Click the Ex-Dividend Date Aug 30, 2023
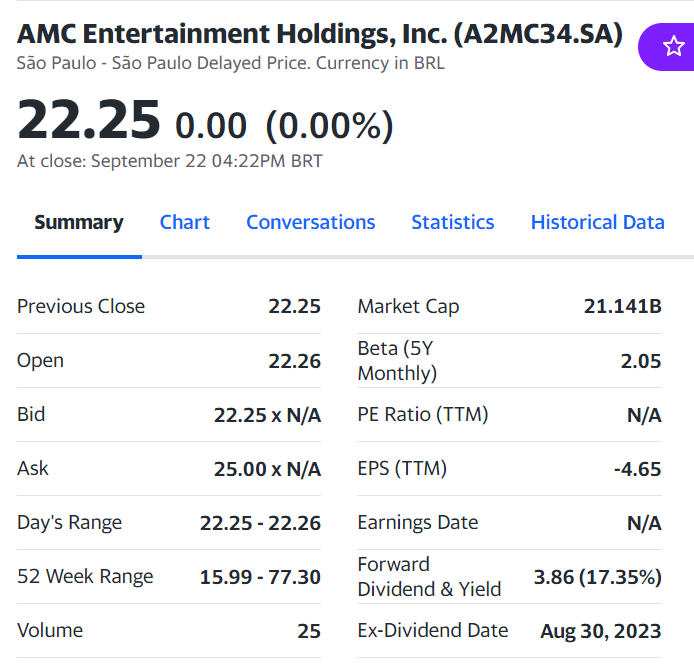The image size is (694, 668). [600, 630]
